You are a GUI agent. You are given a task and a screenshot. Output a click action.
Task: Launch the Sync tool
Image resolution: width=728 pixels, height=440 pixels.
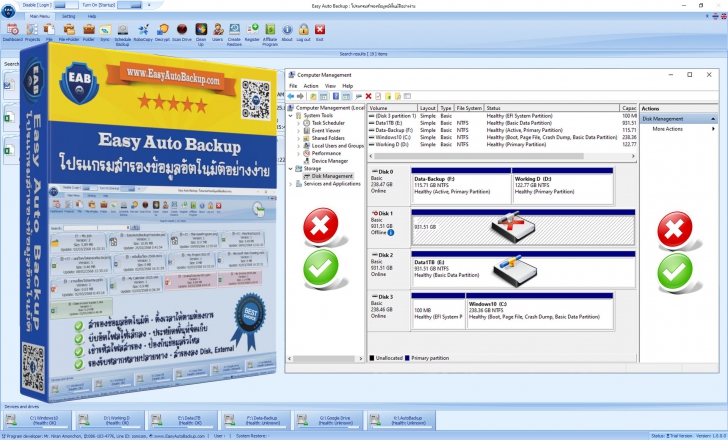tap(105, 32)
